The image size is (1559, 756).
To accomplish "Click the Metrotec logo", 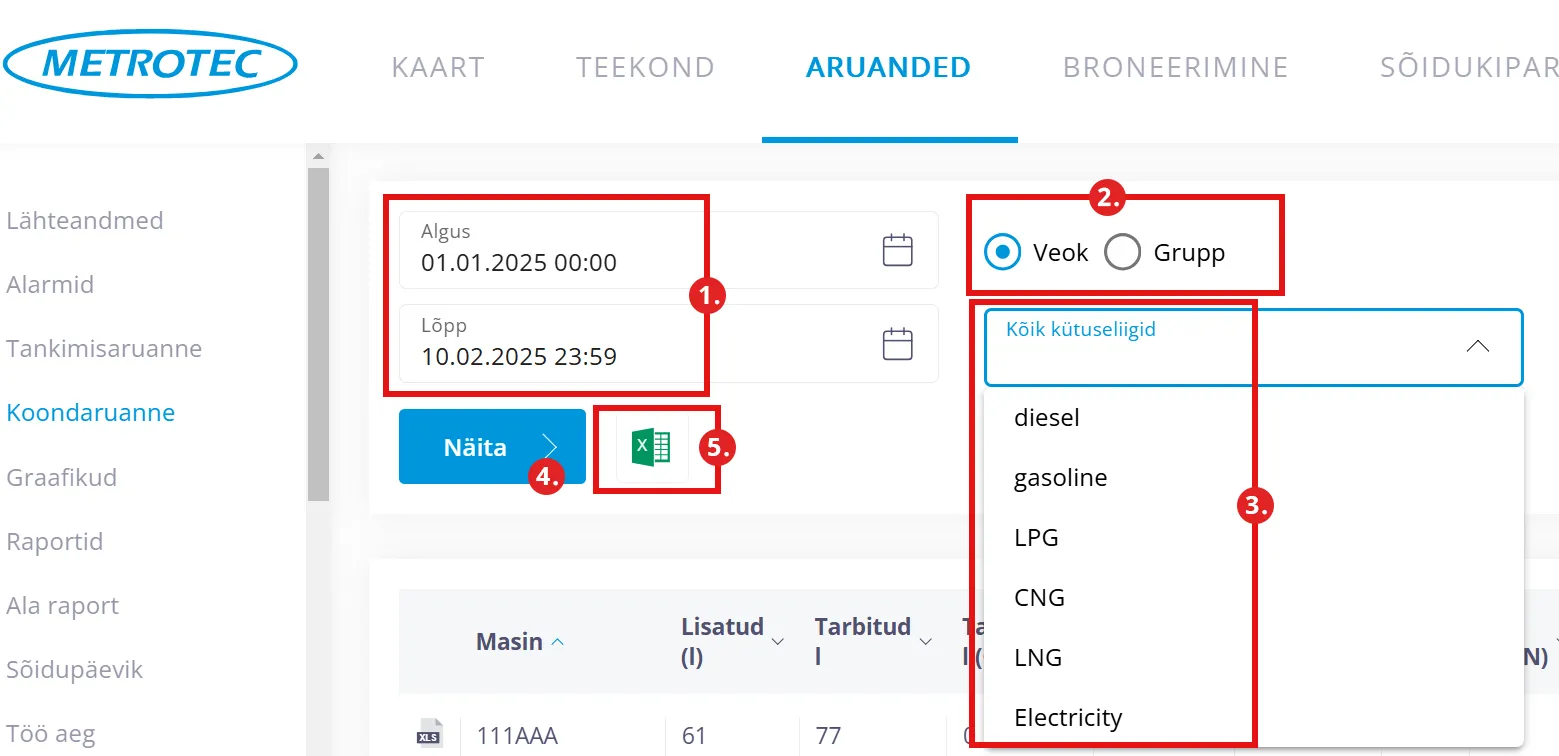I will pos(150,64).
